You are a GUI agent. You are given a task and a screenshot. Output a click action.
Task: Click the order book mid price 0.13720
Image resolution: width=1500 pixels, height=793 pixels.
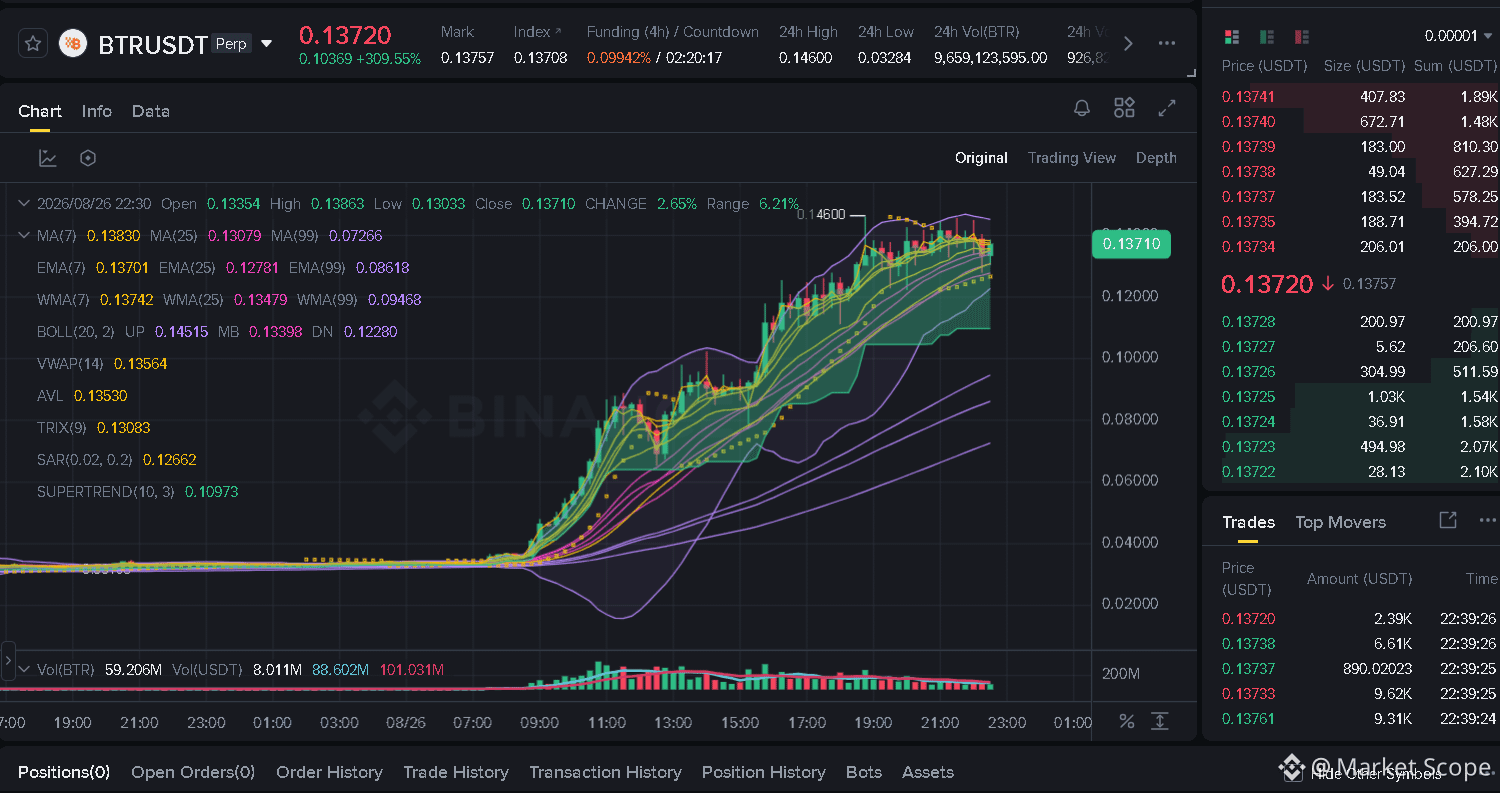(1266, 284)
